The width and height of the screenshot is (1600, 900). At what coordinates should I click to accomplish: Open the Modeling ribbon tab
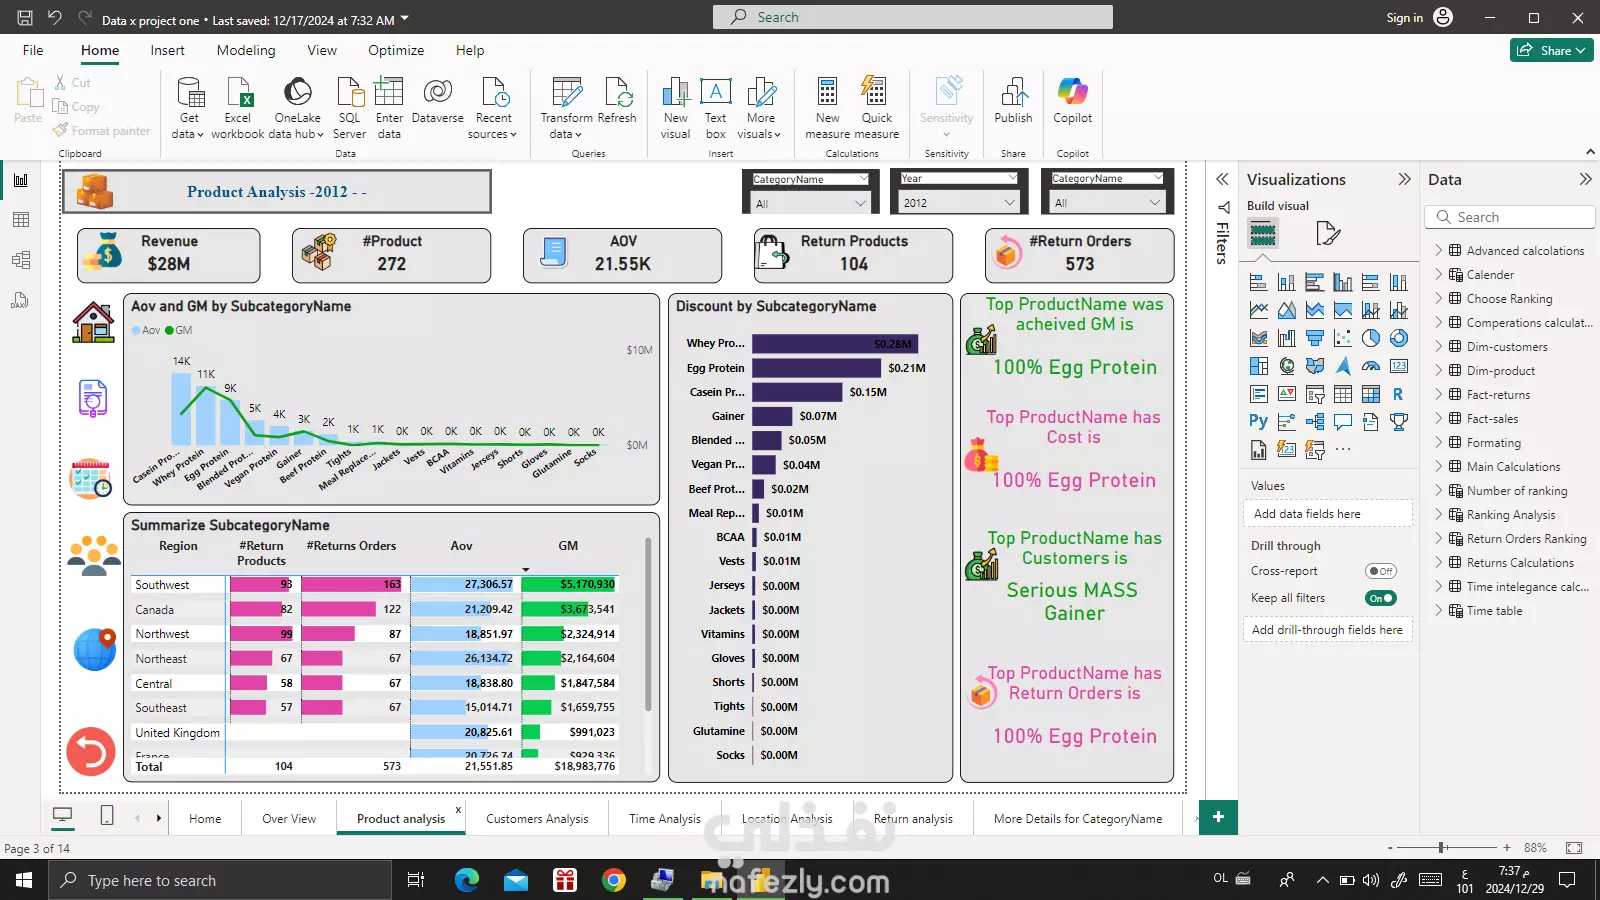245,50
